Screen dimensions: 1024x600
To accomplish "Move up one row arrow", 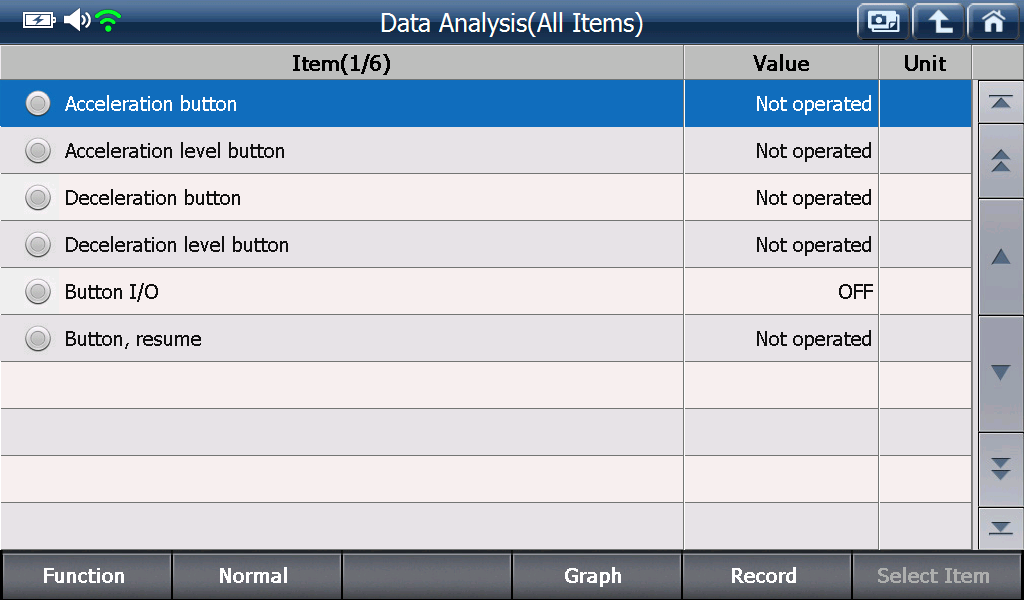I will coord(1000,257).
